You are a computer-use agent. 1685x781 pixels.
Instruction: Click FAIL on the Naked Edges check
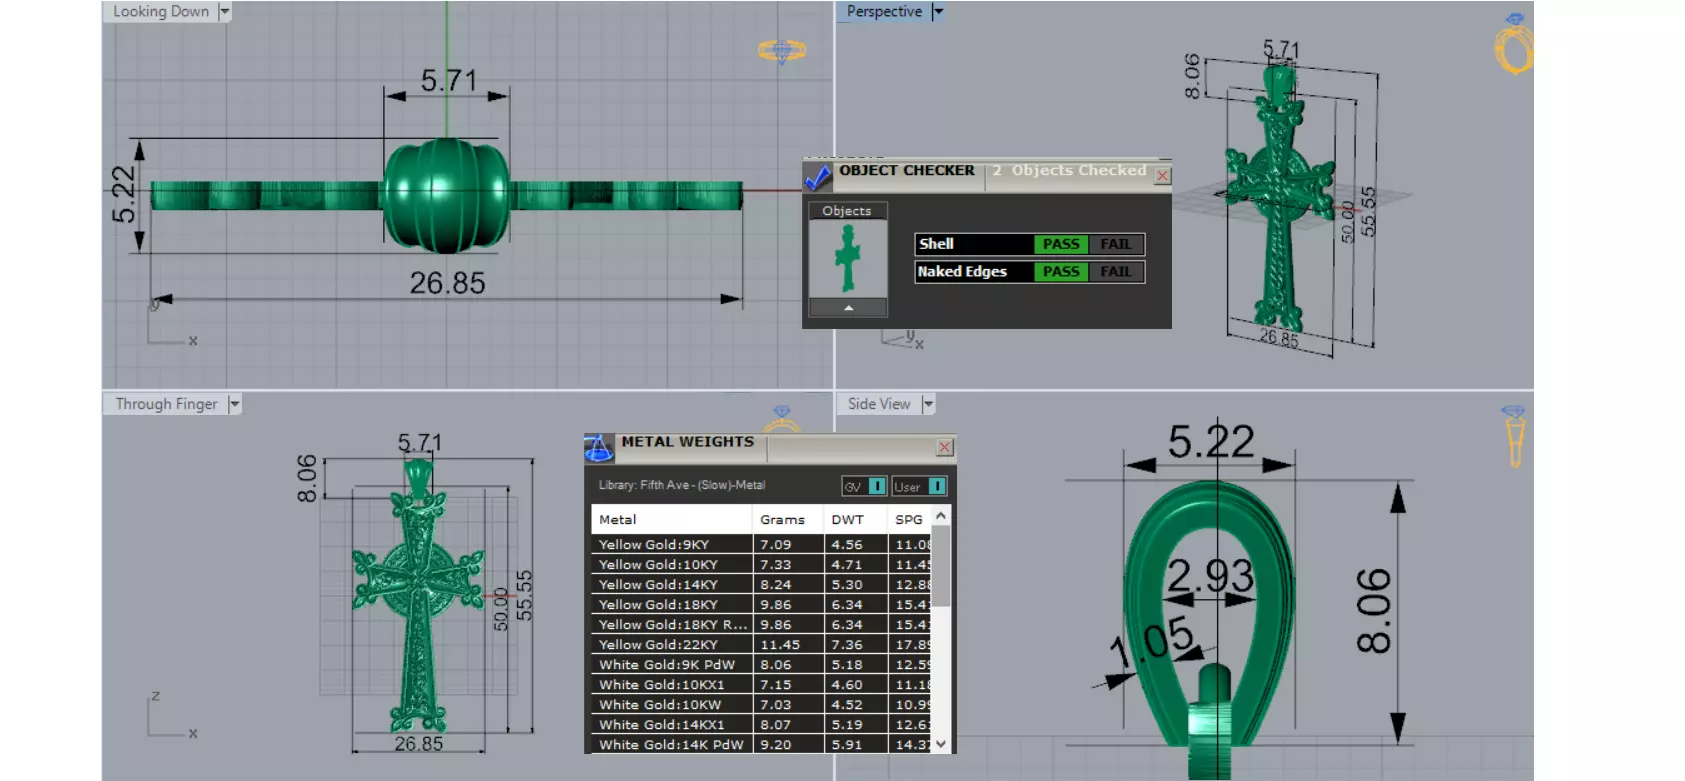point(1115,272)
